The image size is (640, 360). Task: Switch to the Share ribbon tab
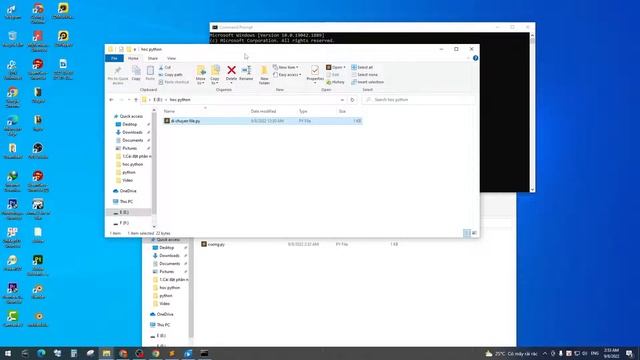tap(153, 58)
